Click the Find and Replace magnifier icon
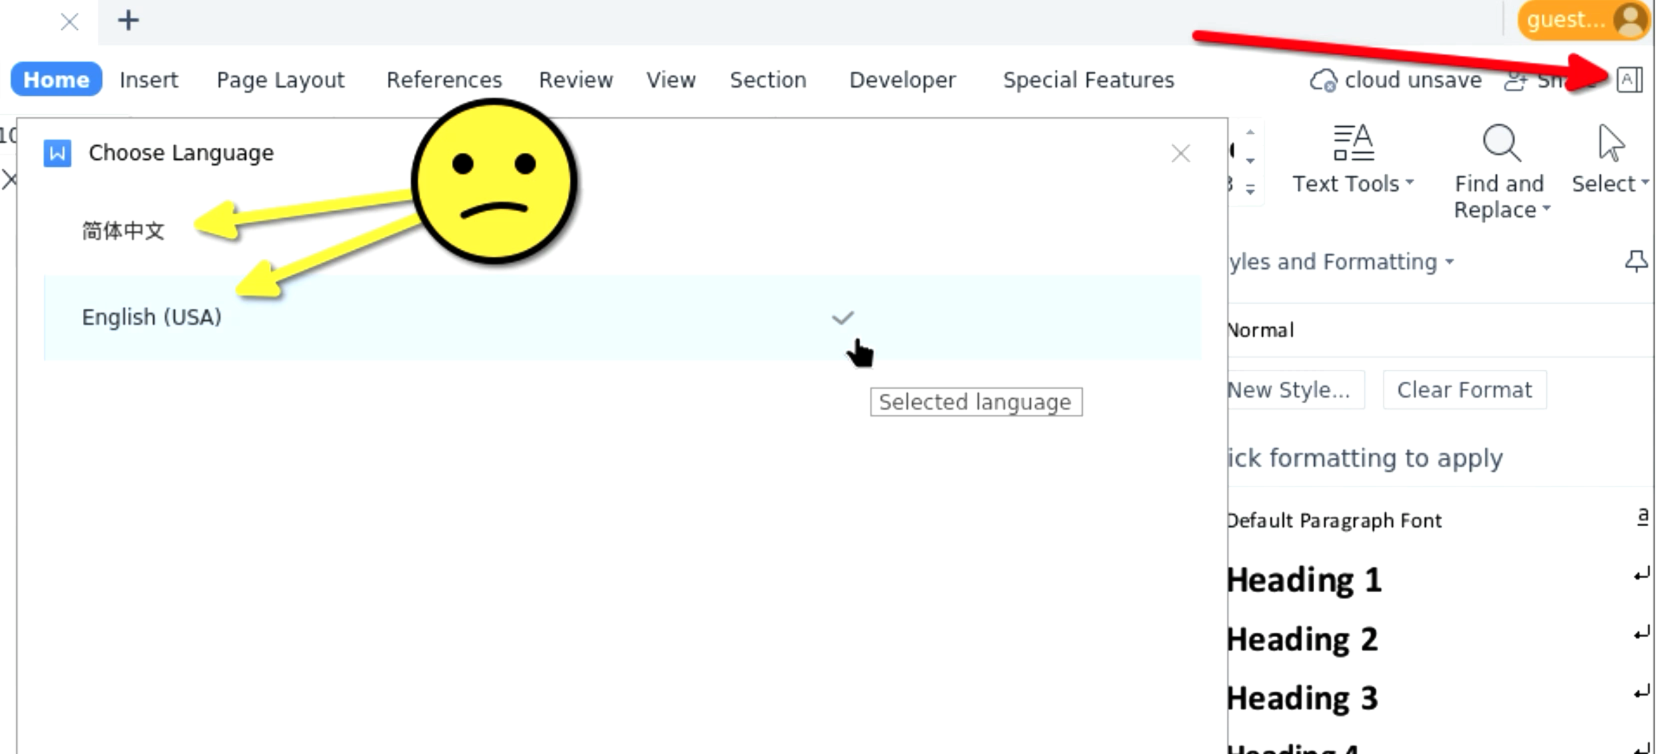1660x754 pixels. [1500, 143]
